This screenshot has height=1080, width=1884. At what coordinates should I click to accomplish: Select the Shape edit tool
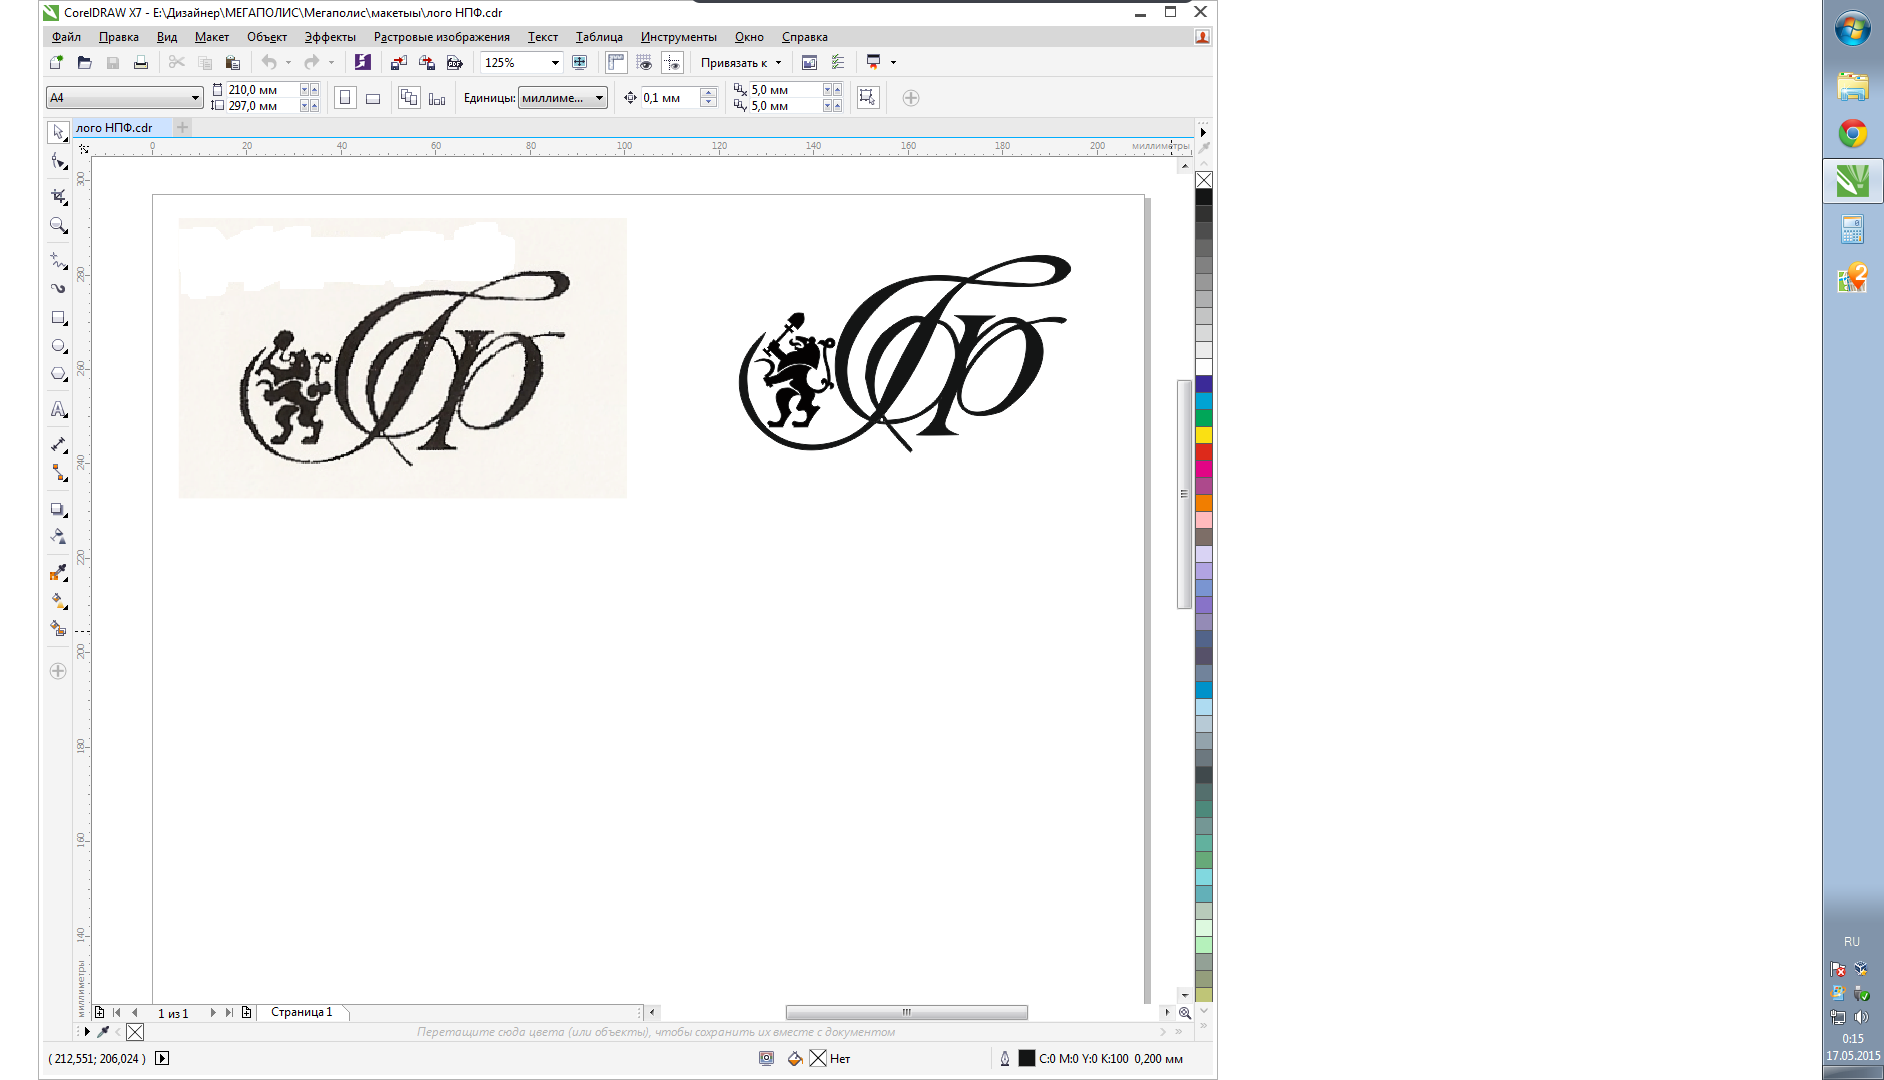[x=58, y=162]
